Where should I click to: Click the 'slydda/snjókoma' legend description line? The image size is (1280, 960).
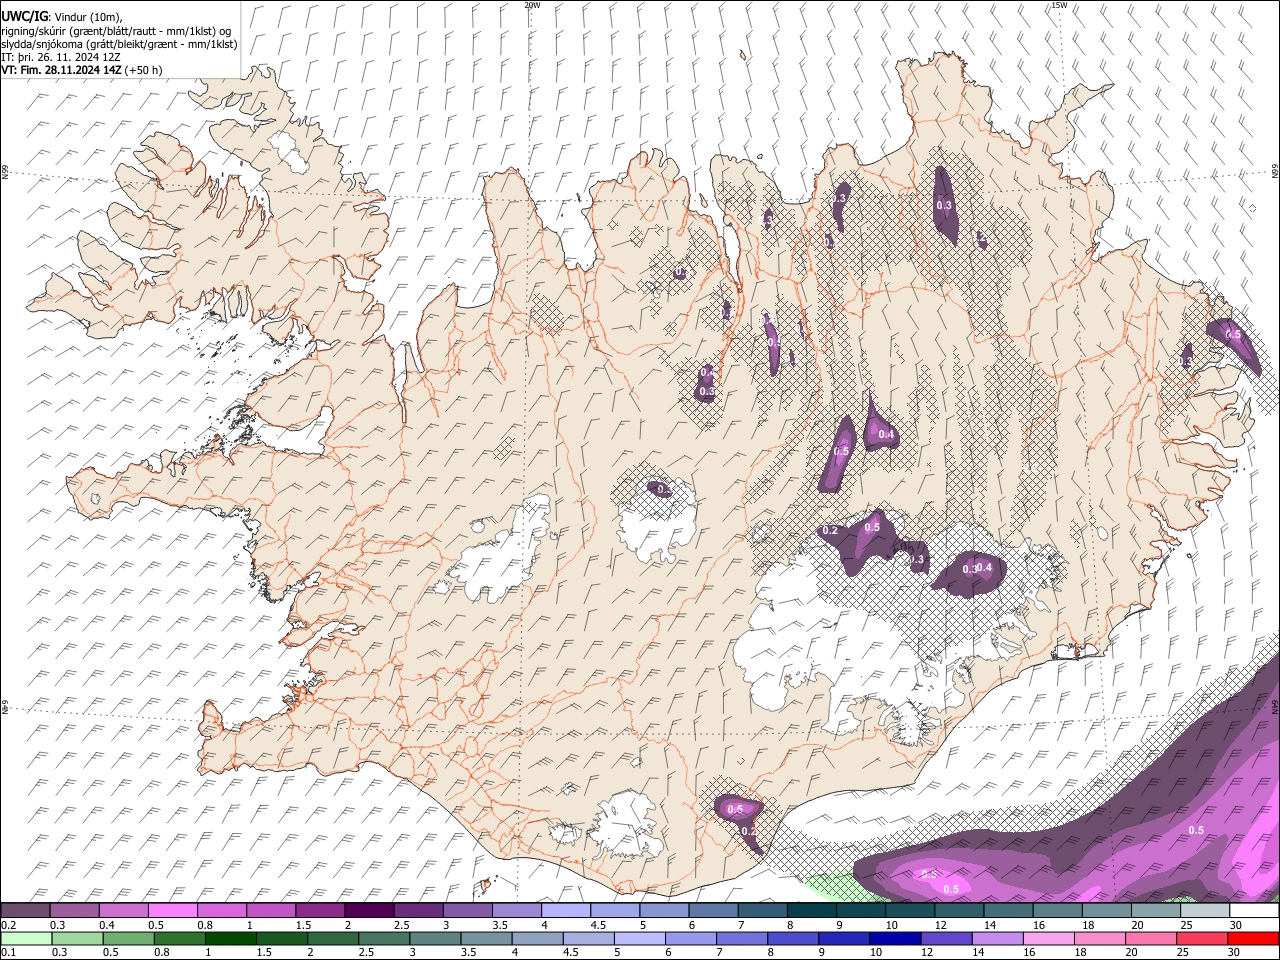click(119, 44)
